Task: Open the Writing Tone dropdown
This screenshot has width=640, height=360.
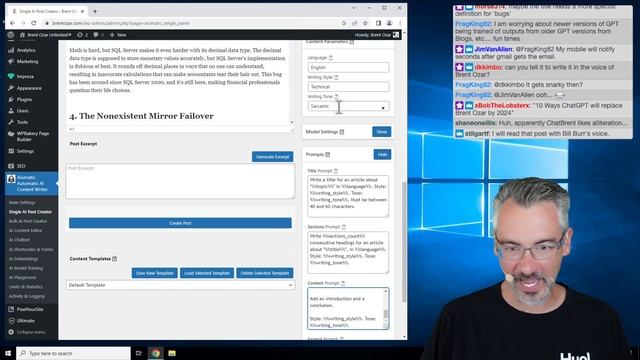Action: click(348, 107)
